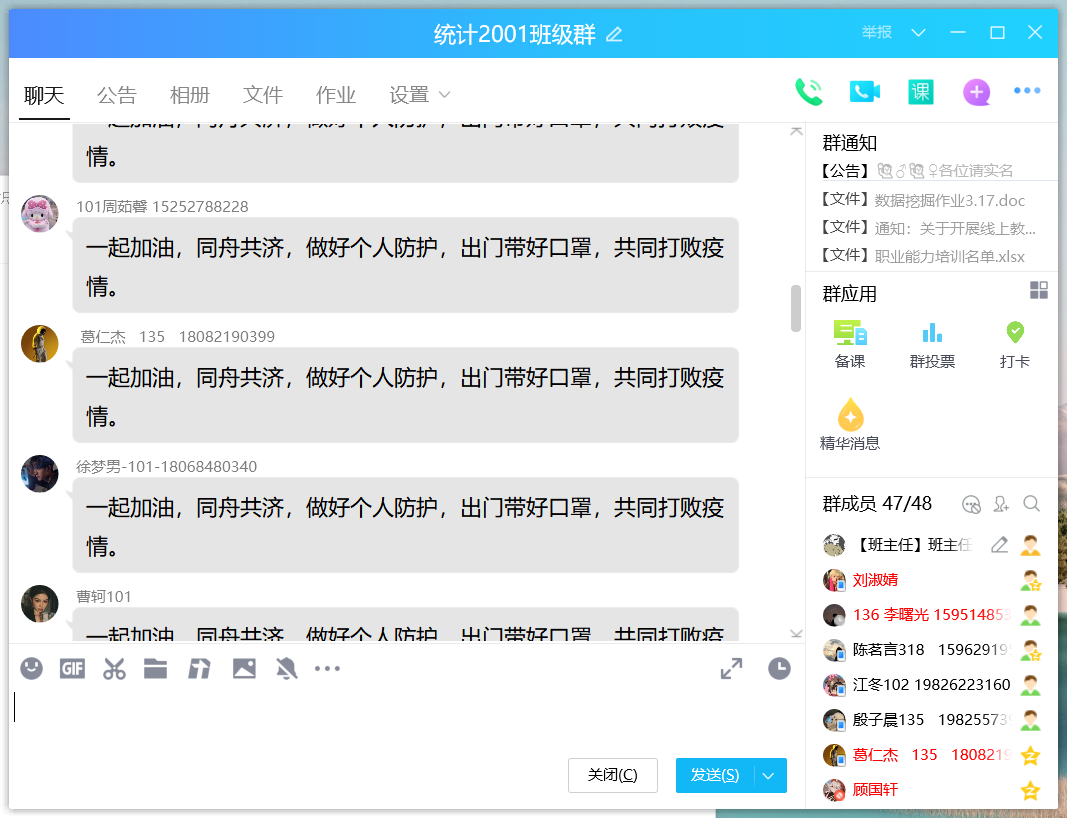Image resolution: width=1067 pixels, height=818 pixels.
Task: Click the send file folder icon
Action: (x=155, y=669)
